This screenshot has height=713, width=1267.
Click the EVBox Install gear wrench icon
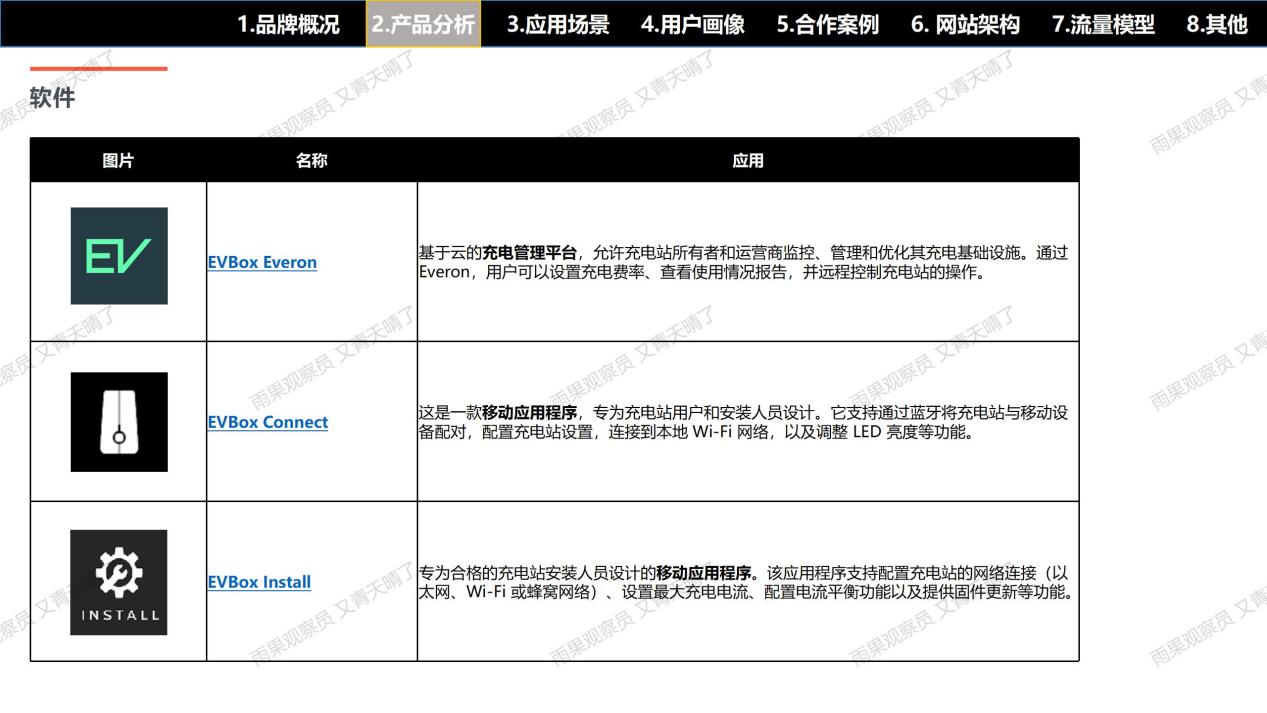tap(119, 582)
